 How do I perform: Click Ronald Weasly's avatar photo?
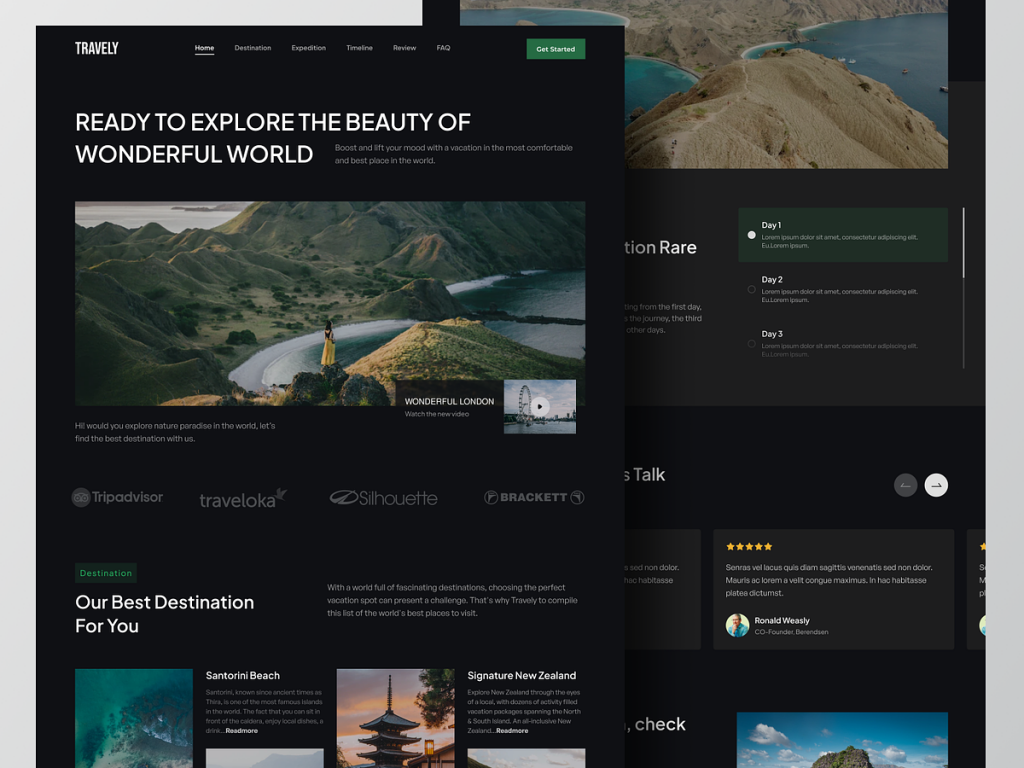[737, 625]
